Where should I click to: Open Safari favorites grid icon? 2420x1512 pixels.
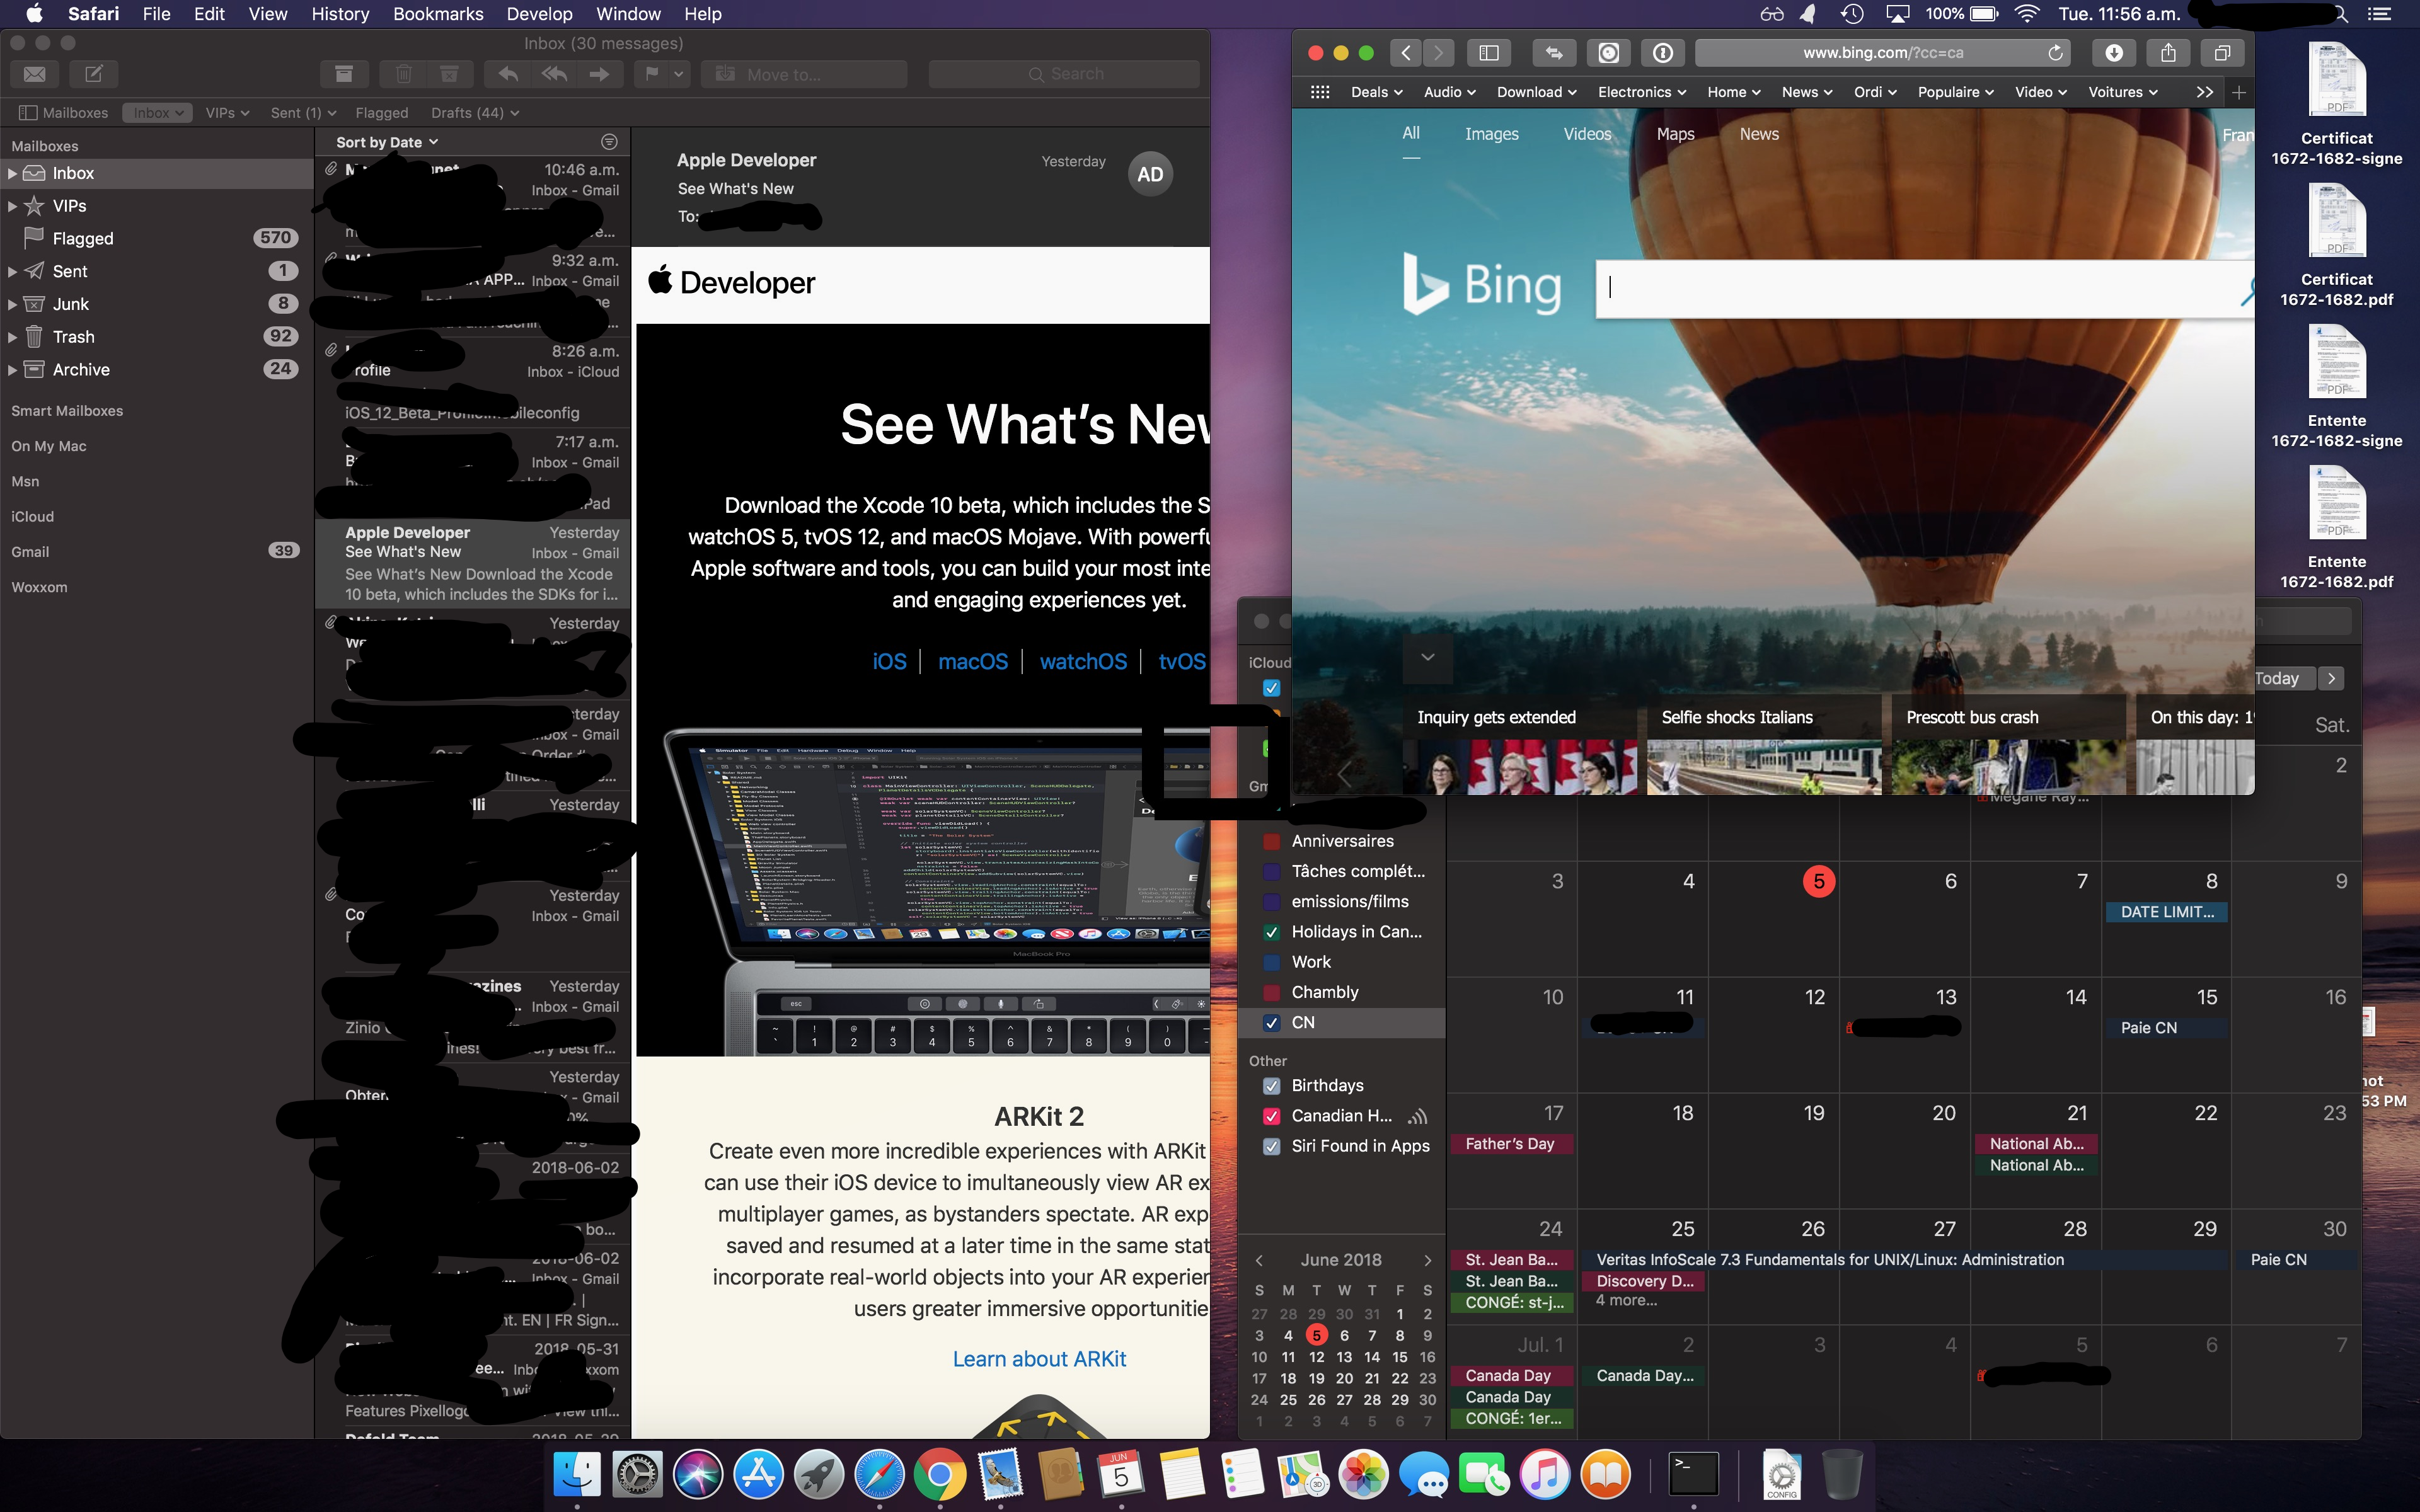tap(1320, 92)
